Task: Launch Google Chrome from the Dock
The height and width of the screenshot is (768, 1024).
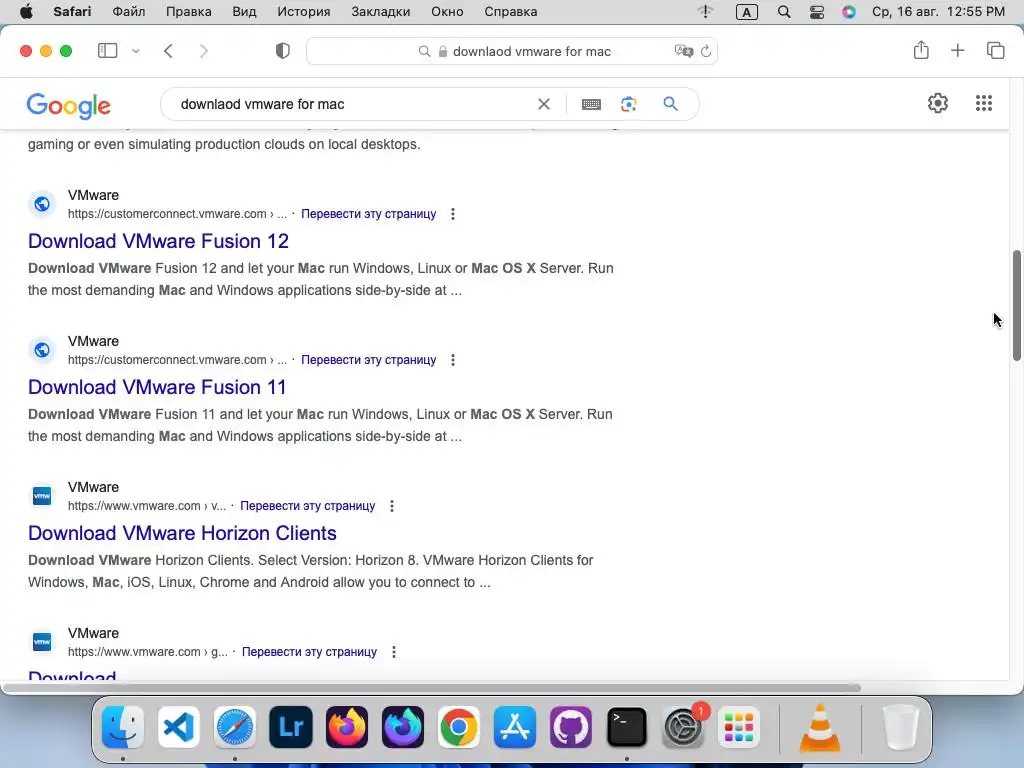Action: pyautogui.click(x=458, y=727)
